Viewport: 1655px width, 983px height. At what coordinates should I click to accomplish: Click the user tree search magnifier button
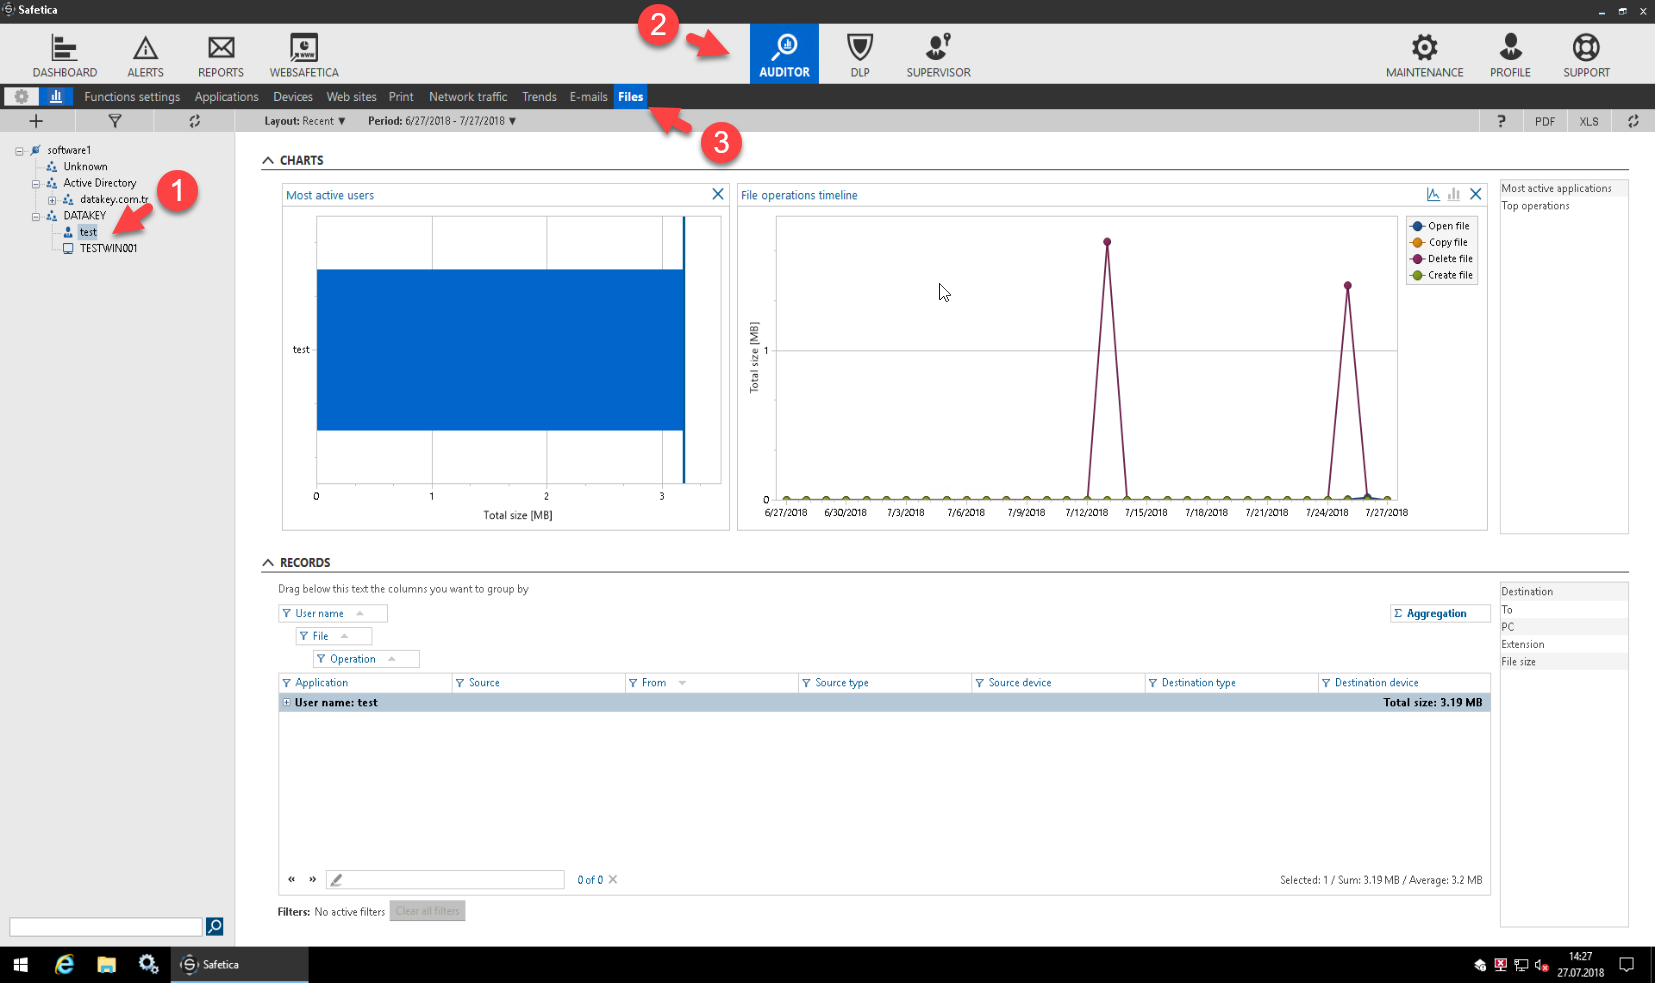tap(214, 927)
